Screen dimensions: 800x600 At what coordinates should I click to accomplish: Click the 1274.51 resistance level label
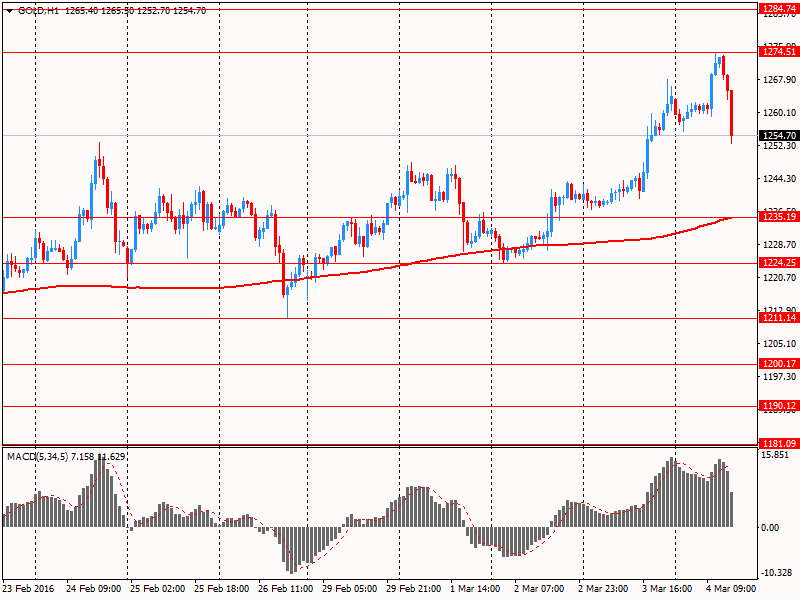click(778, 52)
